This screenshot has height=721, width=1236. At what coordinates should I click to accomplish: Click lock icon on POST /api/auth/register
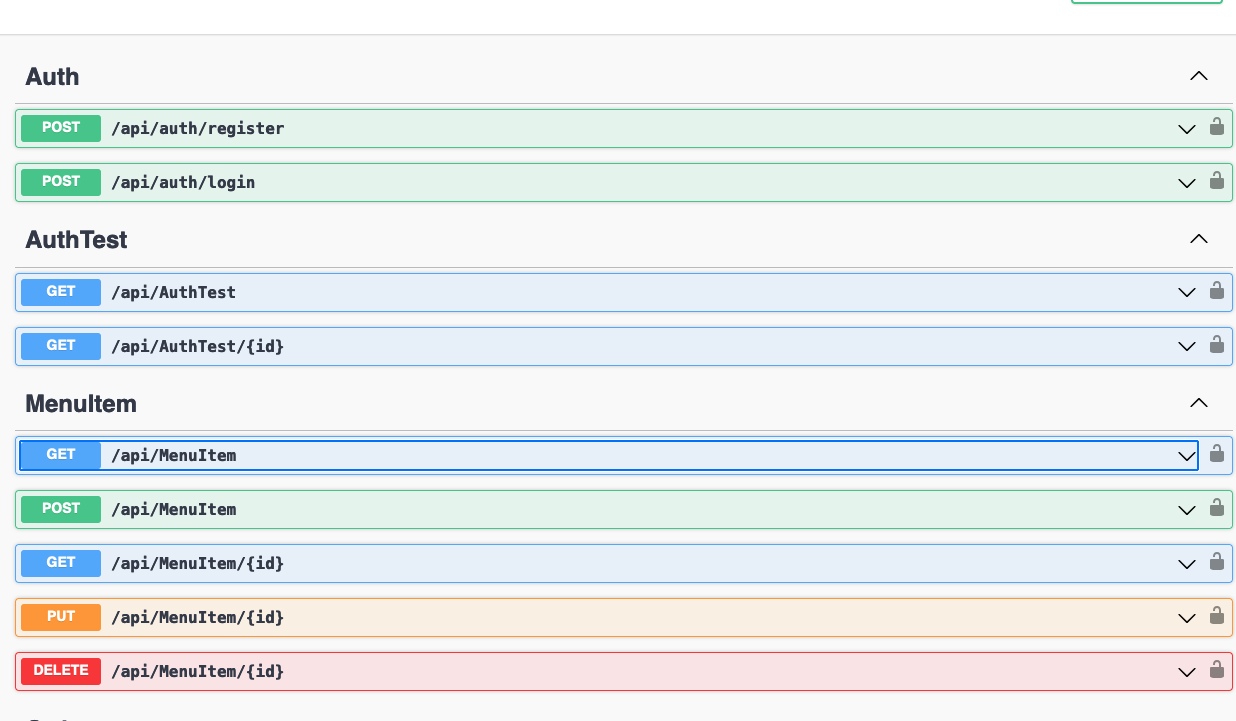coord(1216,127)
